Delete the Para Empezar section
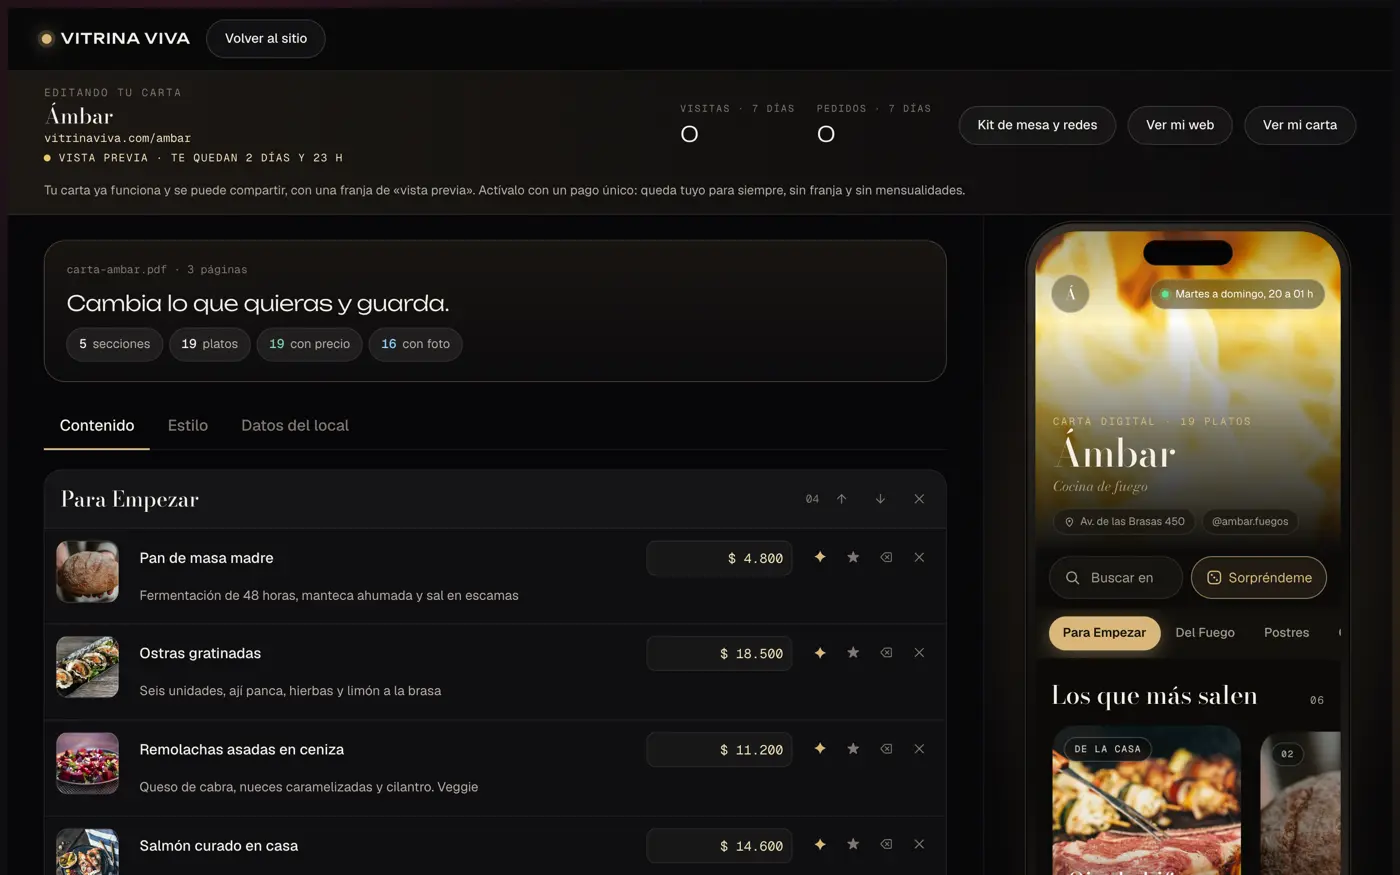This screenshot has height=875, width=1400. [919, 499]
